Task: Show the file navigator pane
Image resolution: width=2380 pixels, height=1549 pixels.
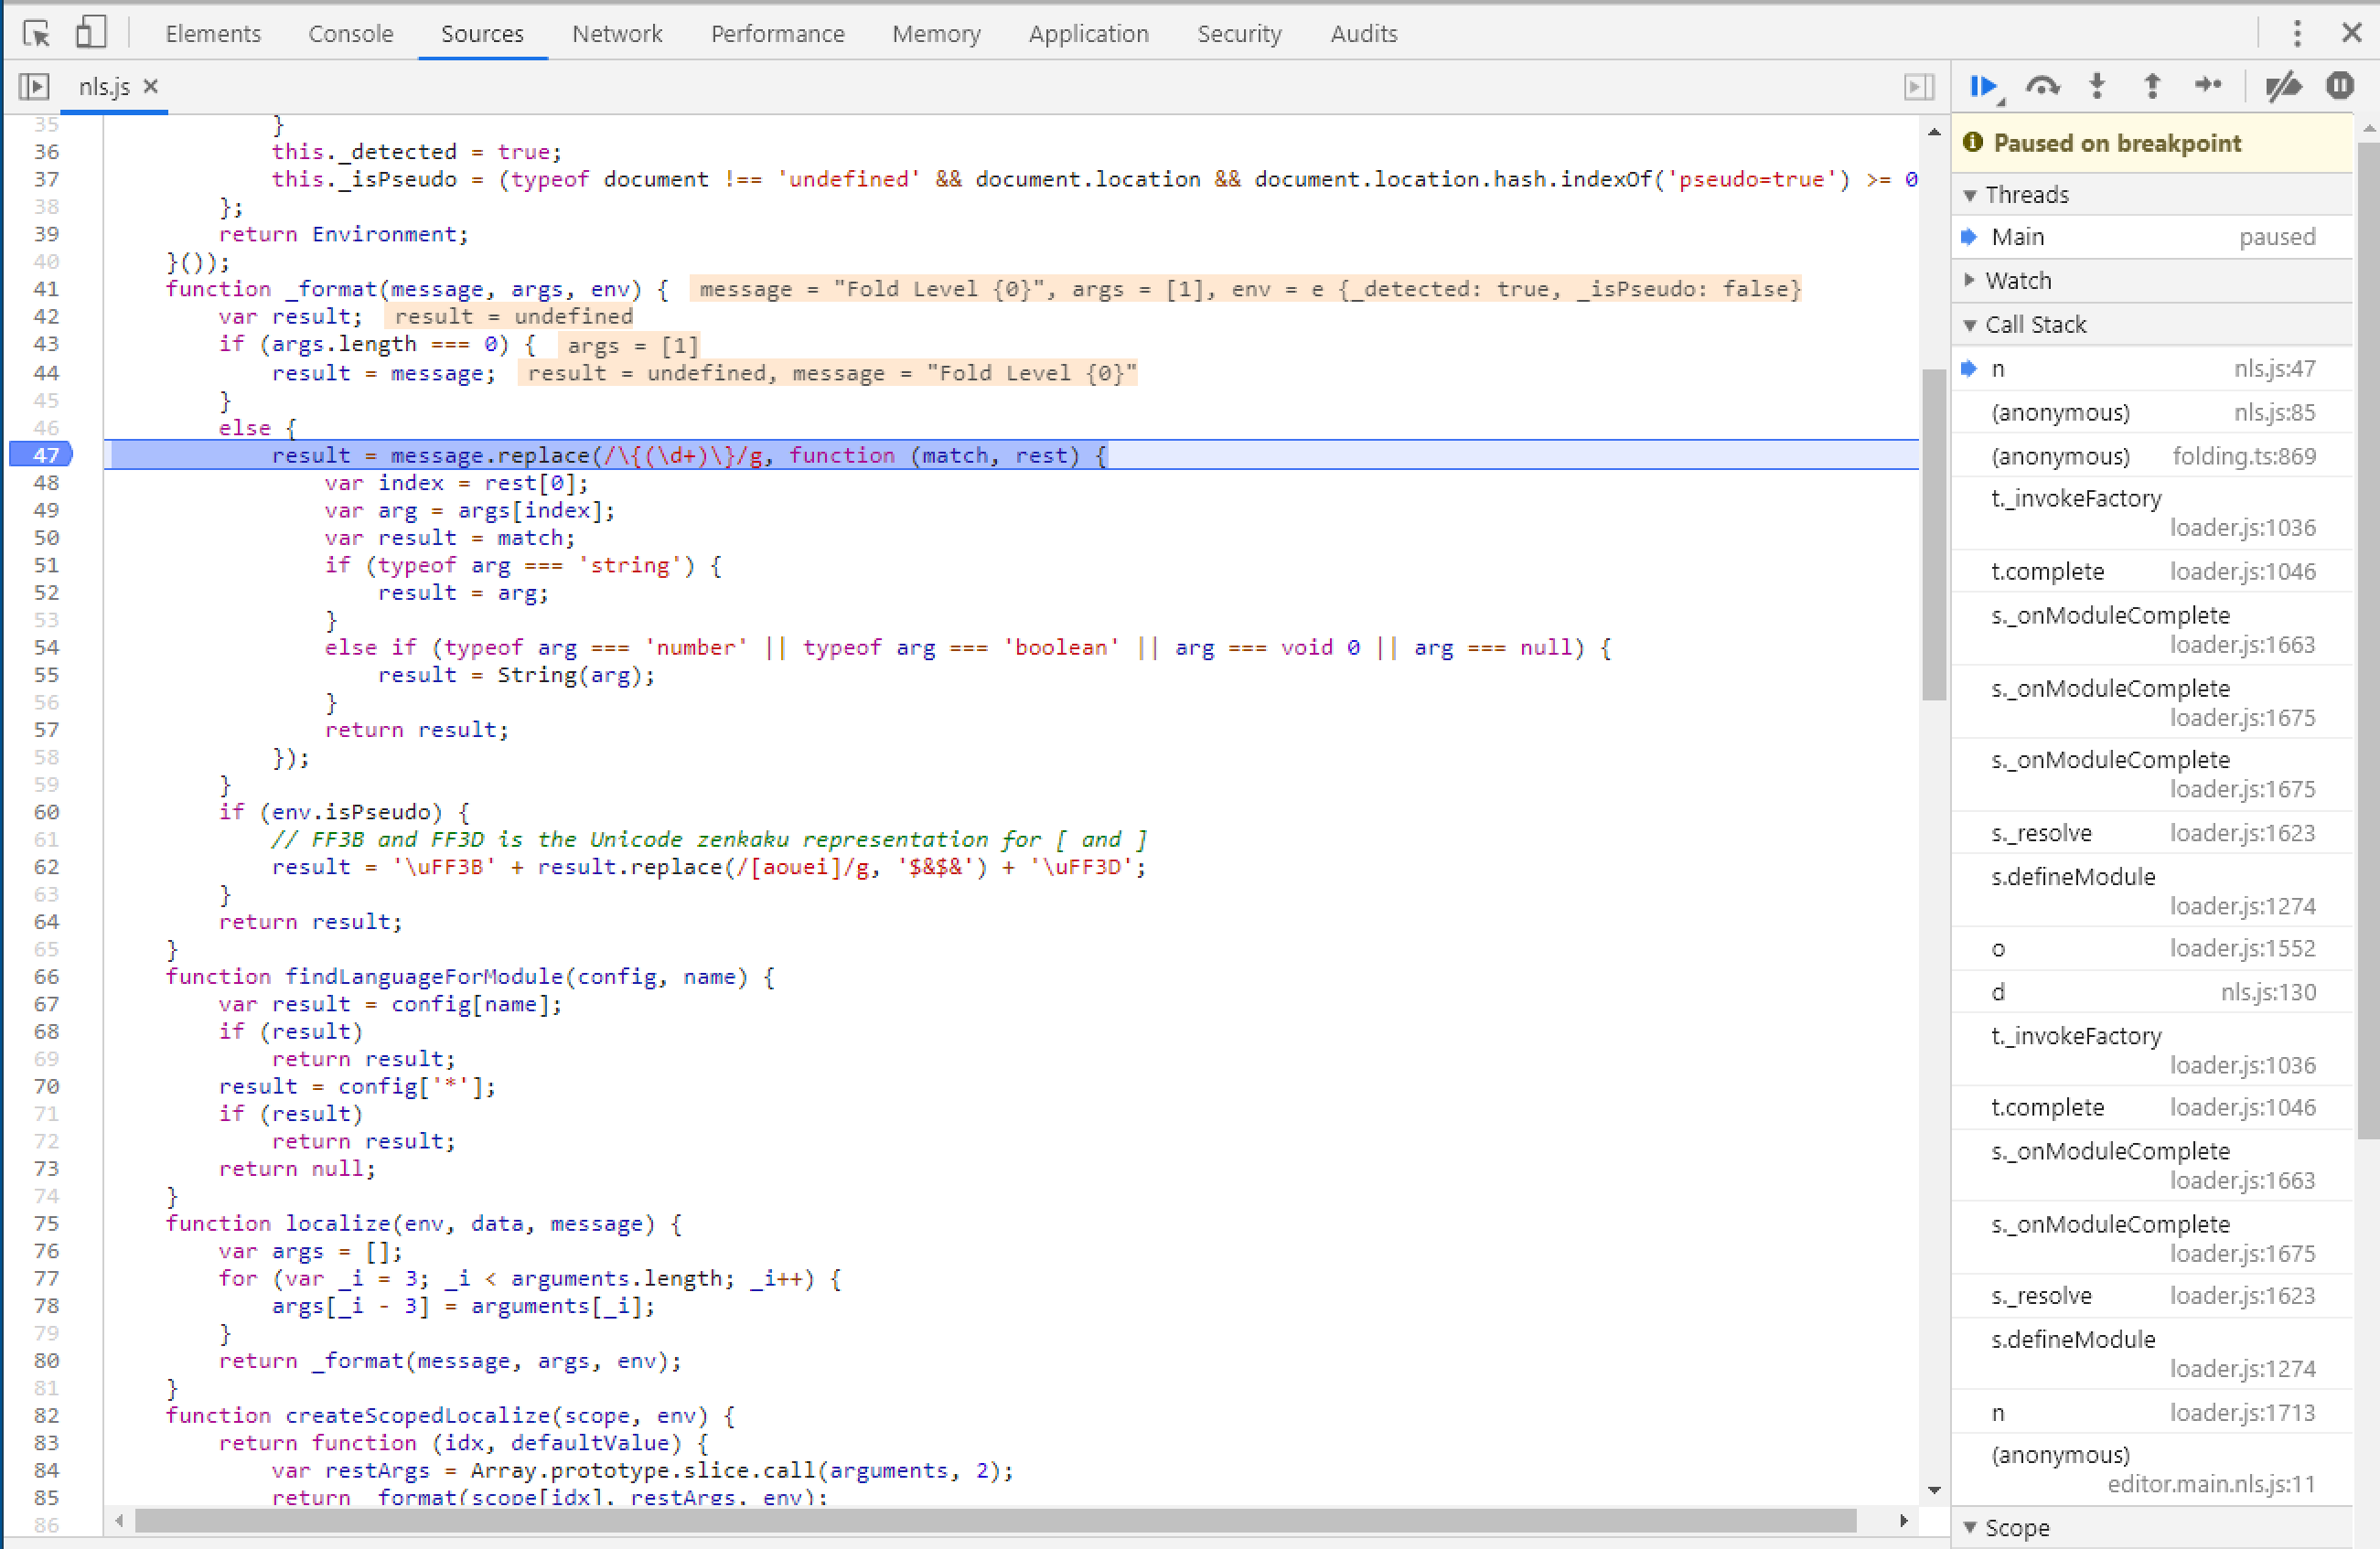Action: point(34,87)
